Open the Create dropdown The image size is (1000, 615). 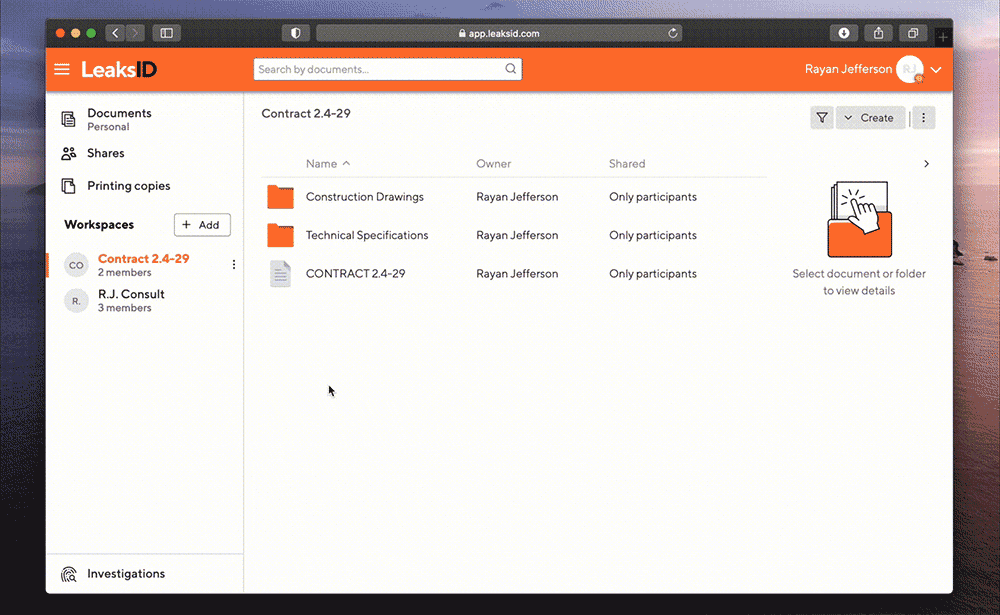point(870,117)
